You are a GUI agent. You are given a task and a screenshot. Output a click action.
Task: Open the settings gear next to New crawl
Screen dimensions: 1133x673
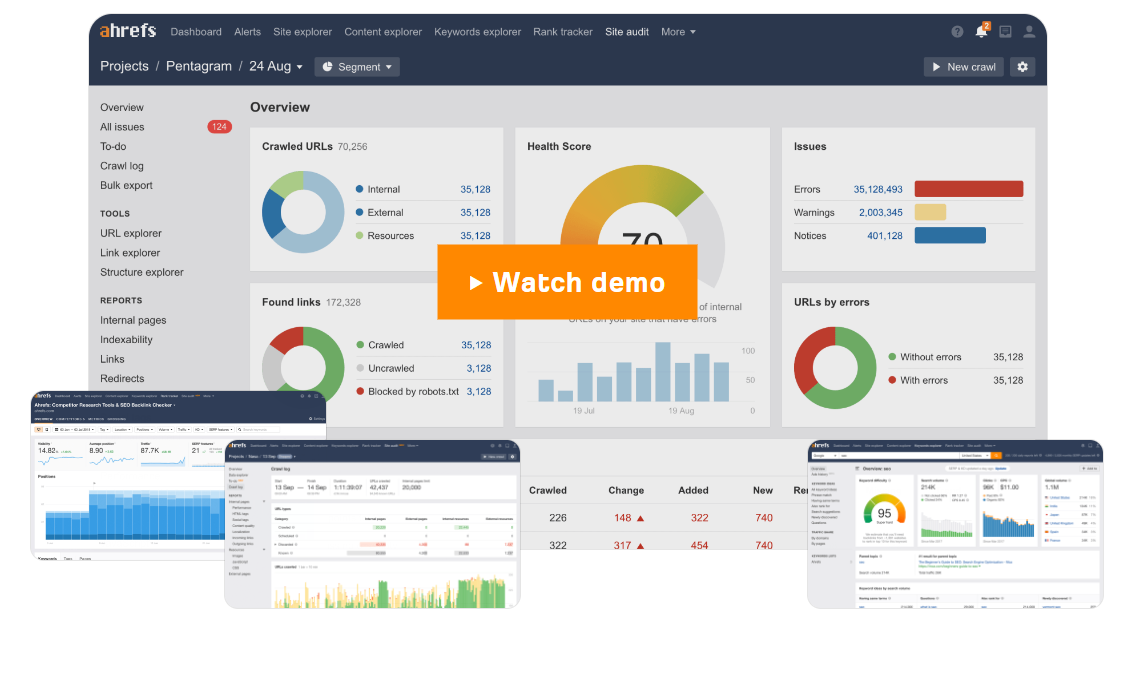1022,67
